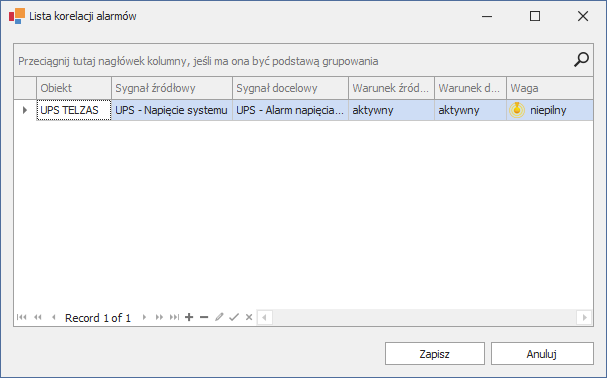This screenshot has height=378, width=607.
Task: Expand the UPS TELZAS row indicator arrow
Action: 25,110
